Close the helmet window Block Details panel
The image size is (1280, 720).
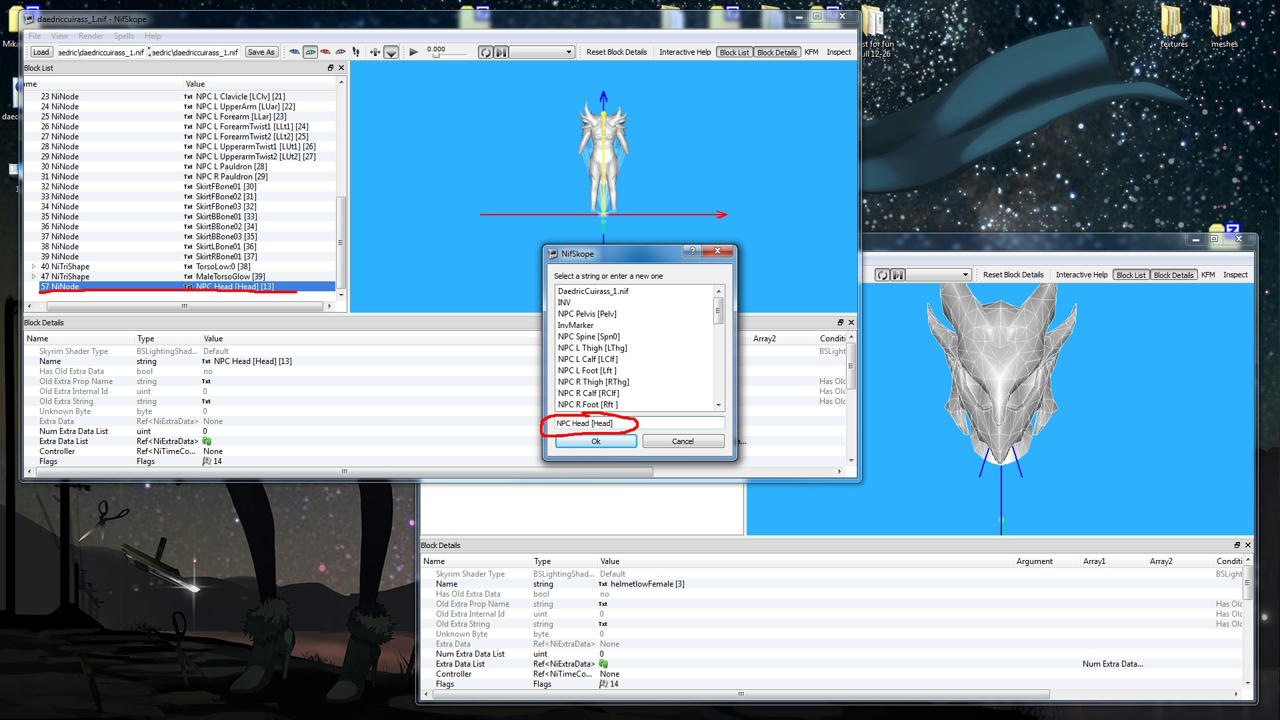click(x=1248, y=545)
